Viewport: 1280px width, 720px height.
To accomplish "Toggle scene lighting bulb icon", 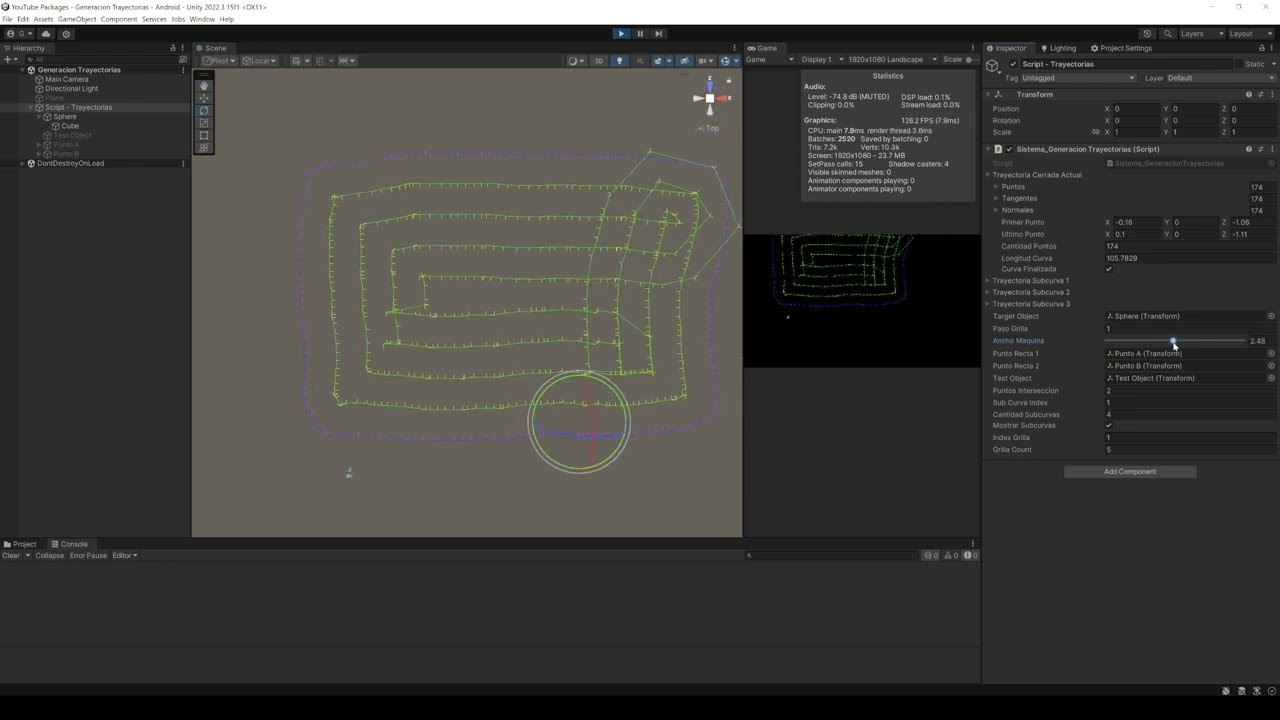I will pyautogui.click(x=619, y=60).
